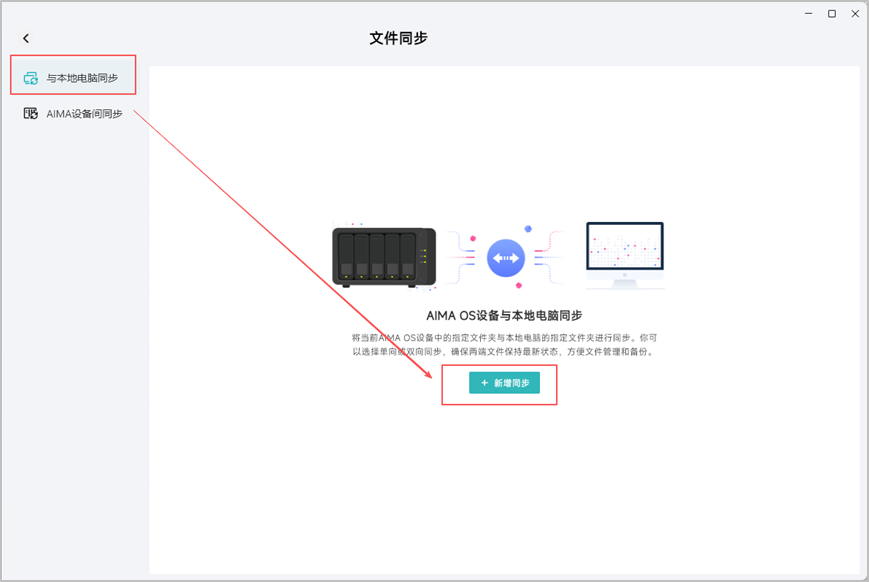Click the sync description paragraph text
This screenshot has width=869, height=582.
[504, 345]
